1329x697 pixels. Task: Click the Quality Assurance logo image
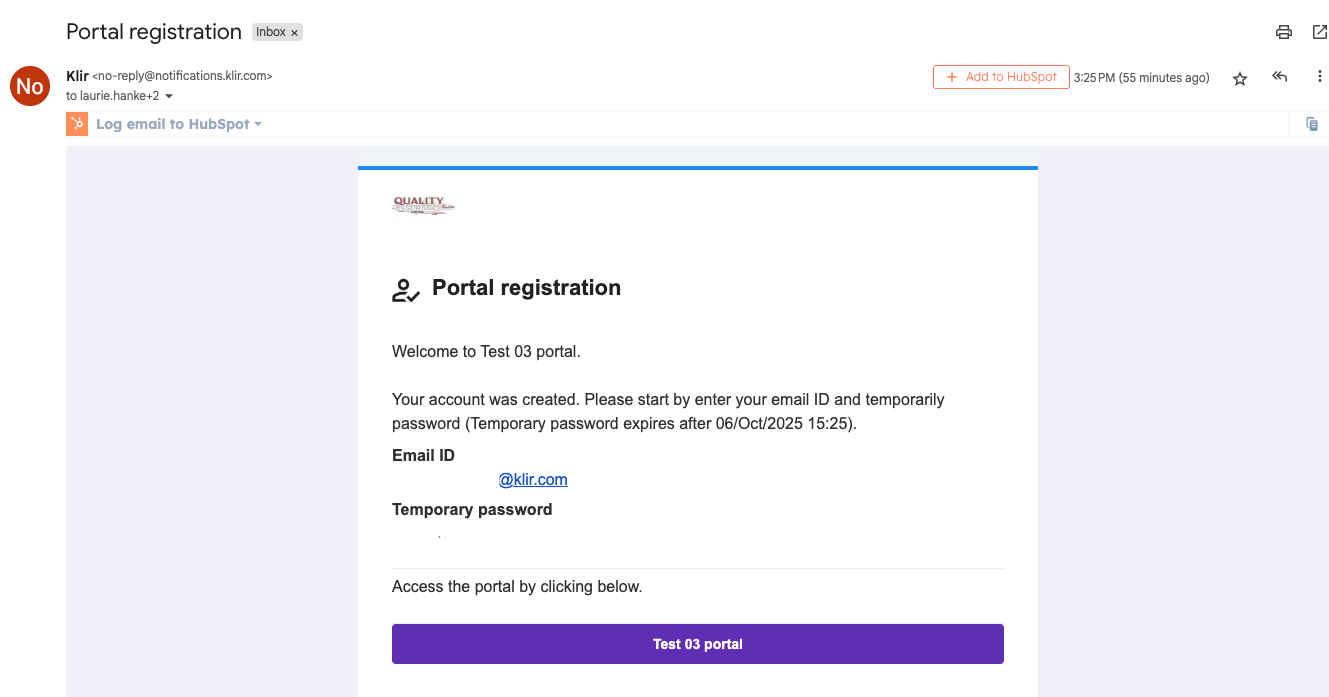point(423,205)
